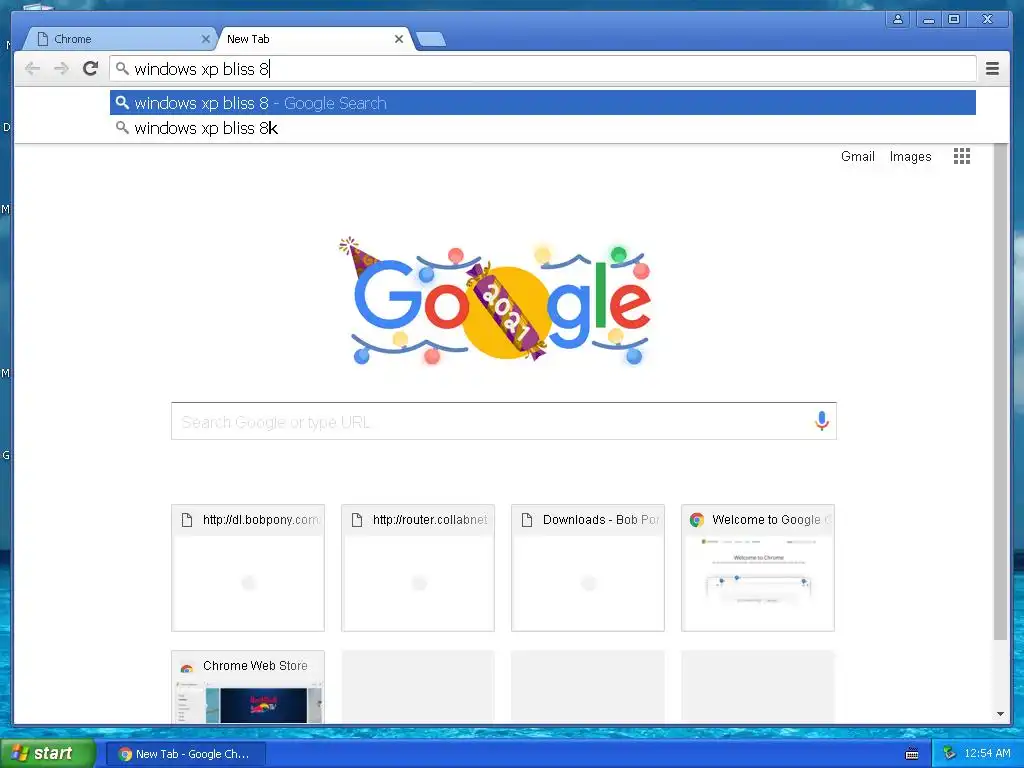This screenshot has width=1024, height=768.
Task: Open the Welcome to Google Chrome thumbnail
Action: click(758, 568)
